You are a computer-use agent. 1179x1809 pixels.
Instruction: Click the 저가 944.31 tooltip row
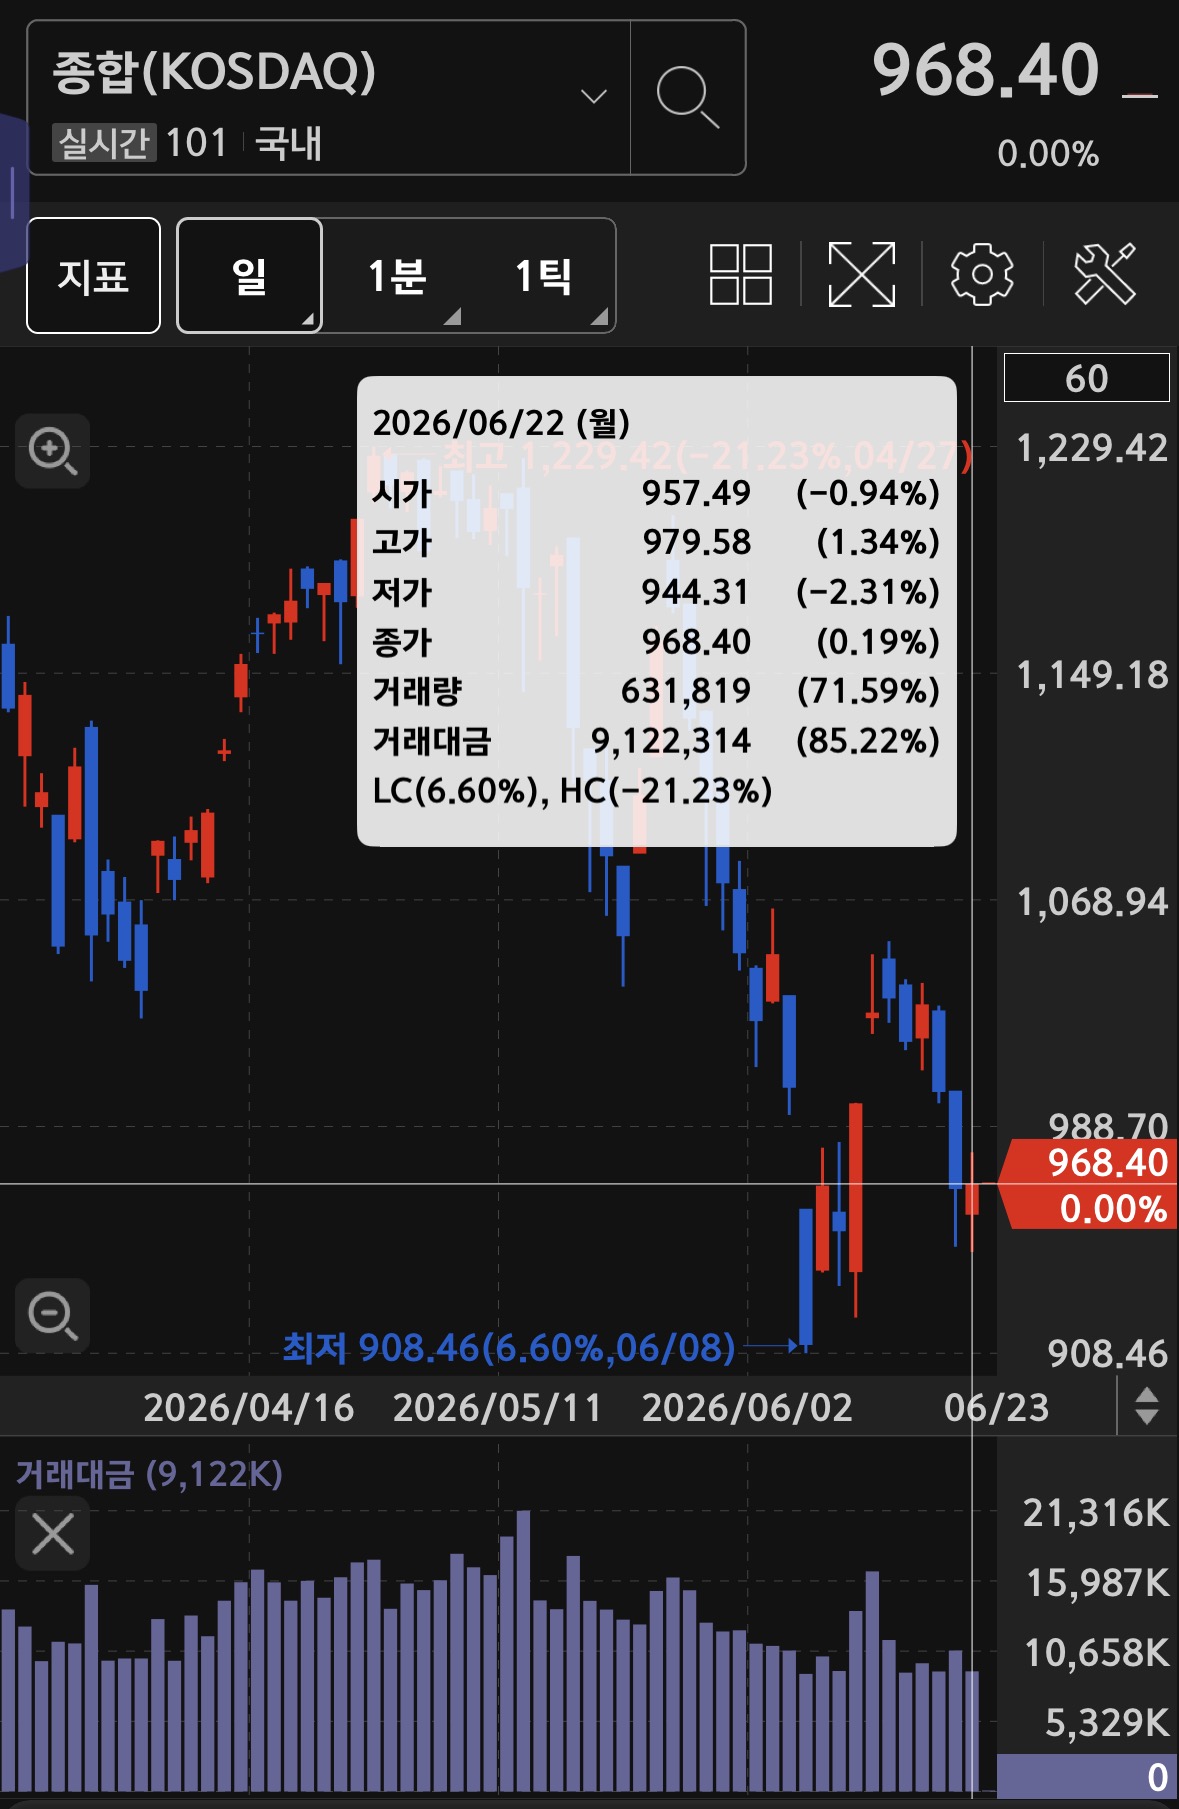pos(656,592)
